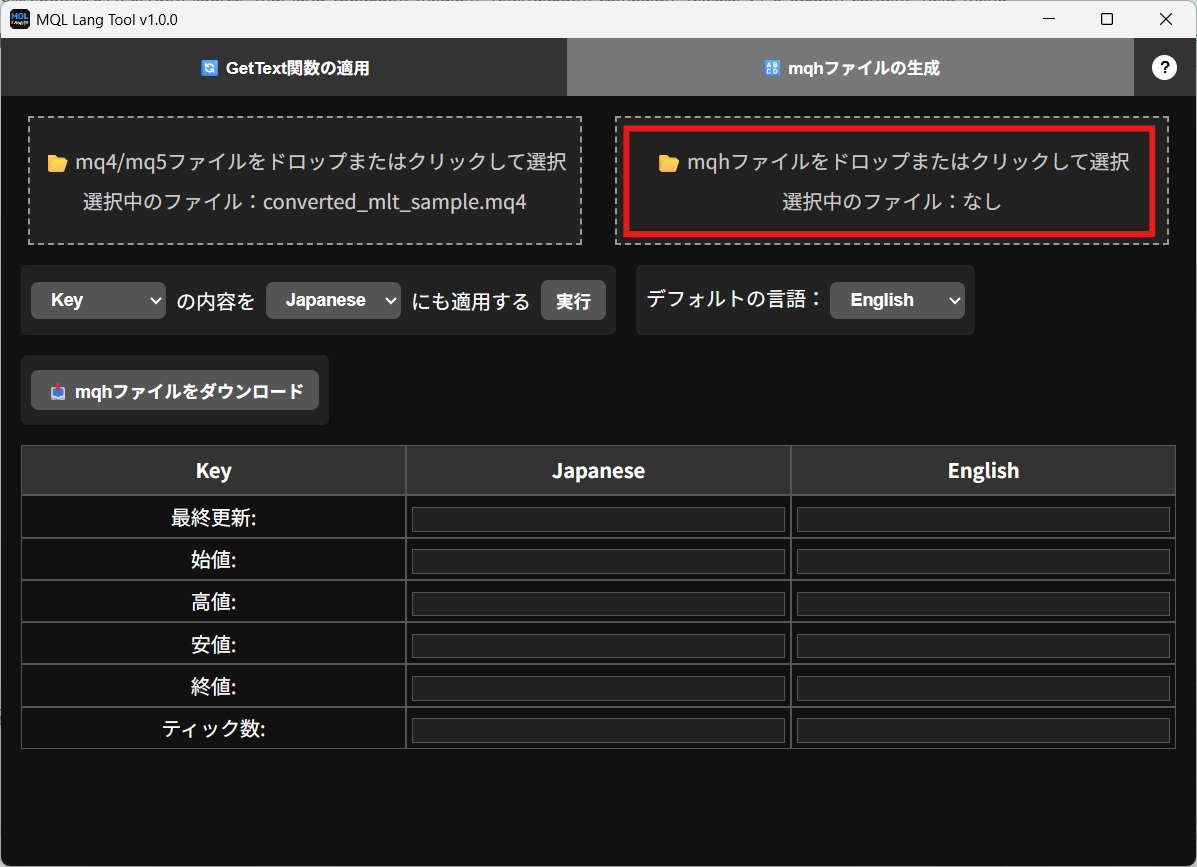Screen dimensions: 1197x867
Task: Click the MQL Lang Tool app icon in title bar
Action: click(20, 19)
